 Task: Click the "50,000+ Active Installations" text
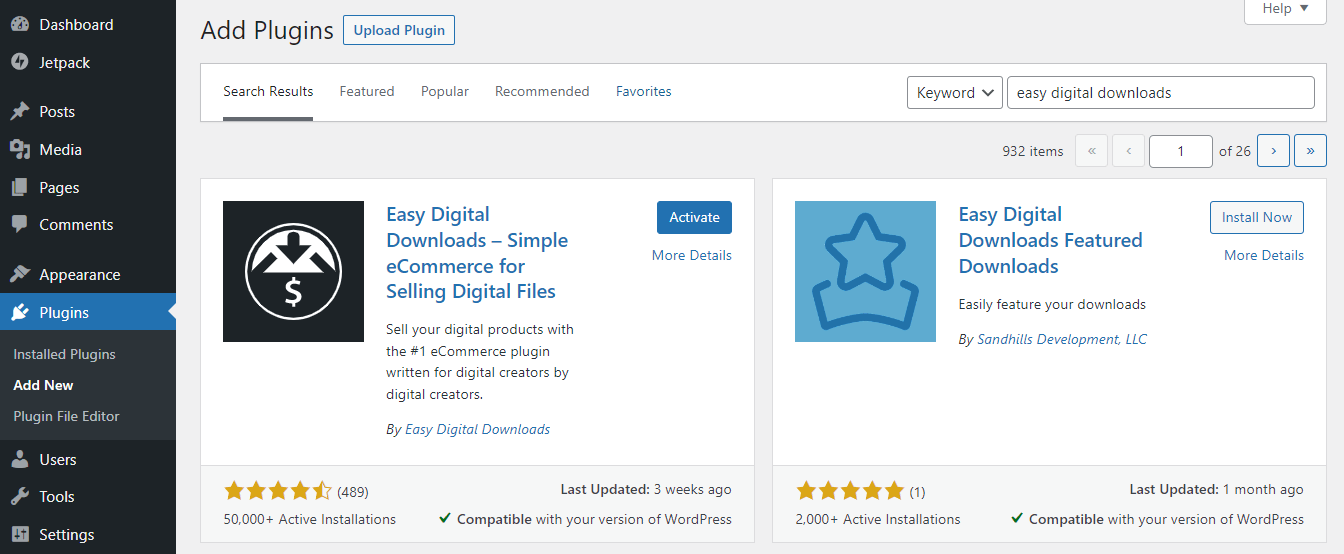[310, 519]
